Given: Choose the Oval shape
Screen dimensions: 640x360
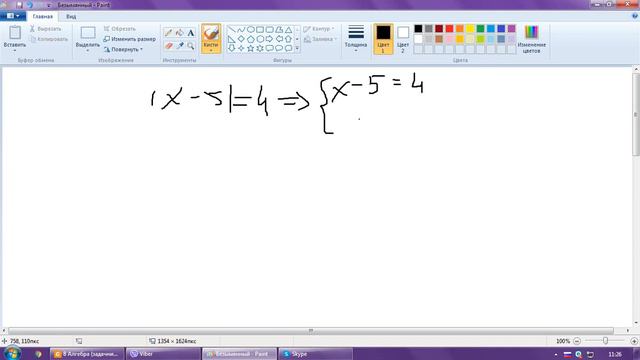Looking at the screenshot, I should pos(251,29).
